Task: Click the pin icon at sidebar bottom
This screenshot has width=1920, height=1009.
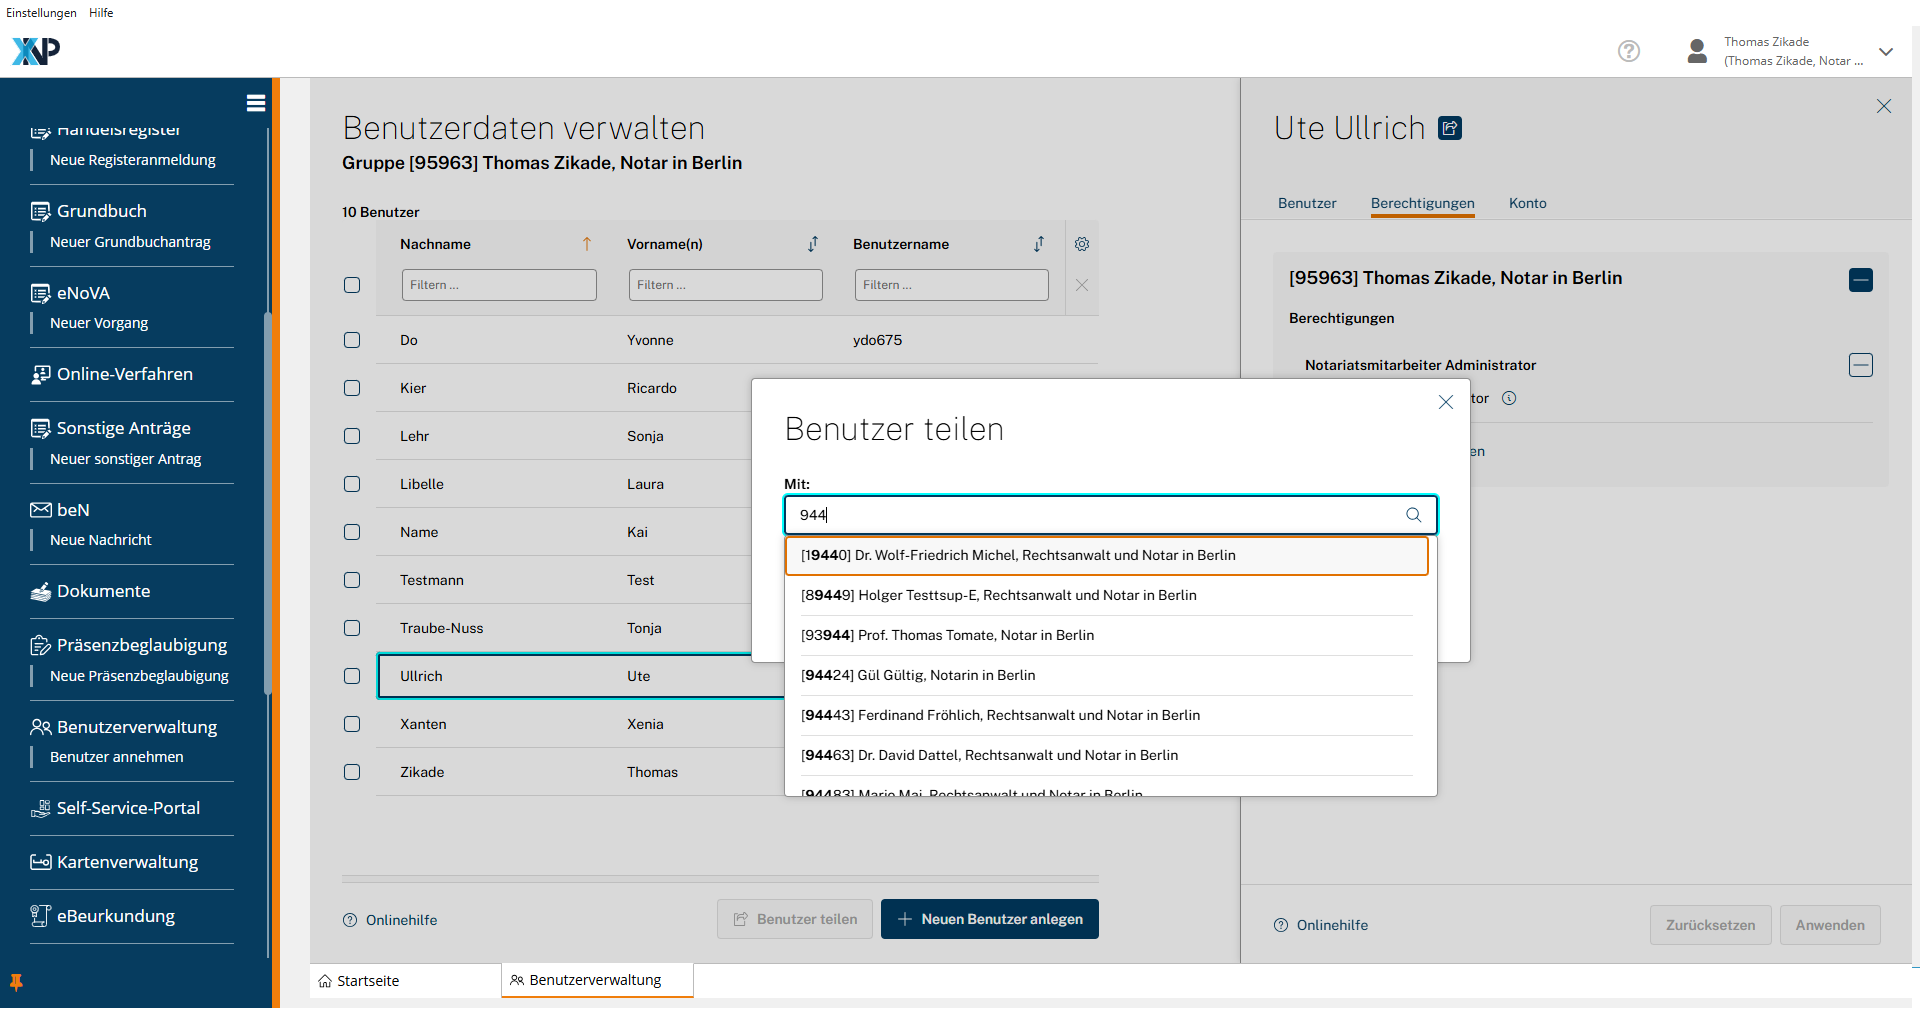Action: (16, 982)
